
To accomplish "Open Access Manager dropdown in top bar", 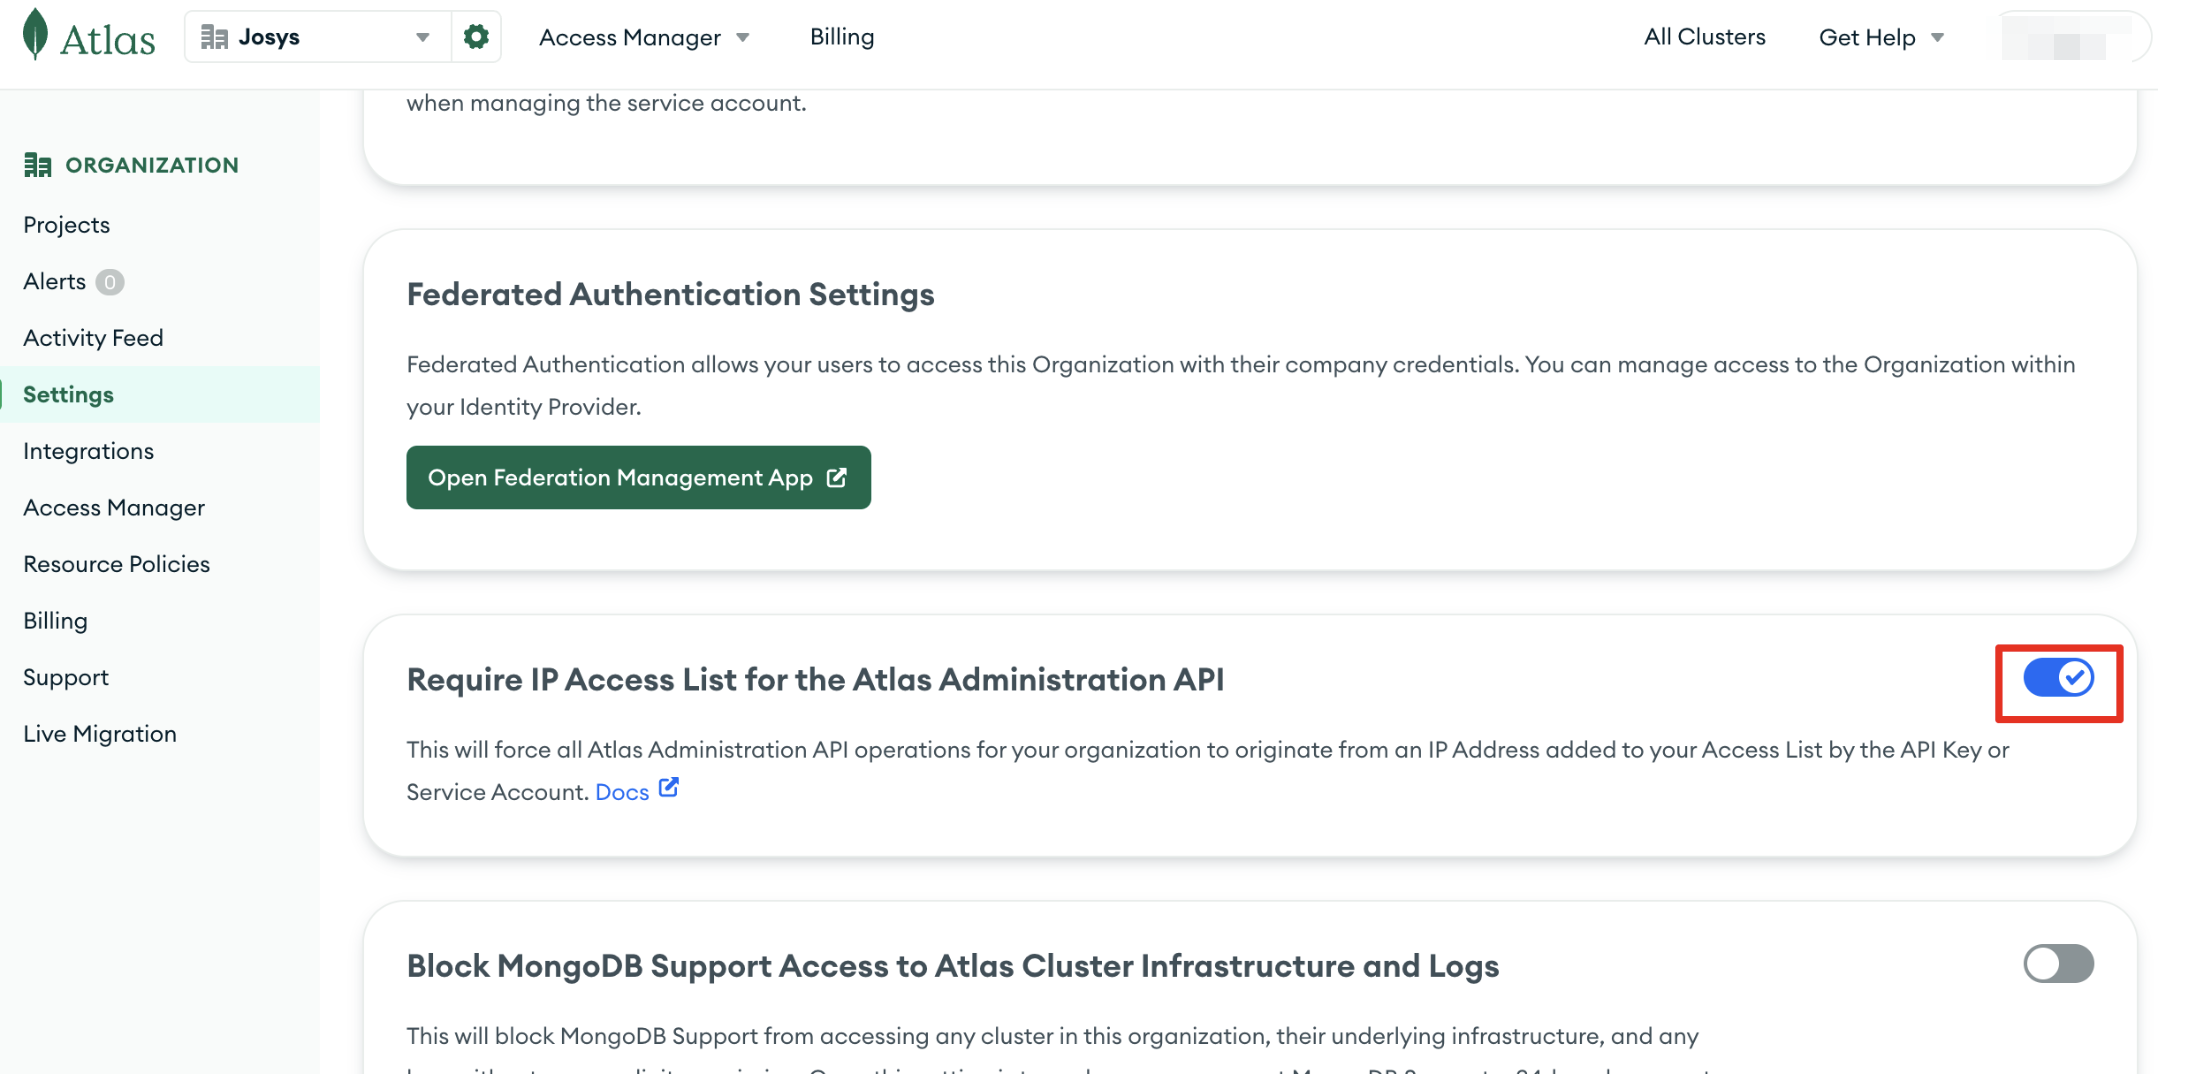I will pos(644,37).
